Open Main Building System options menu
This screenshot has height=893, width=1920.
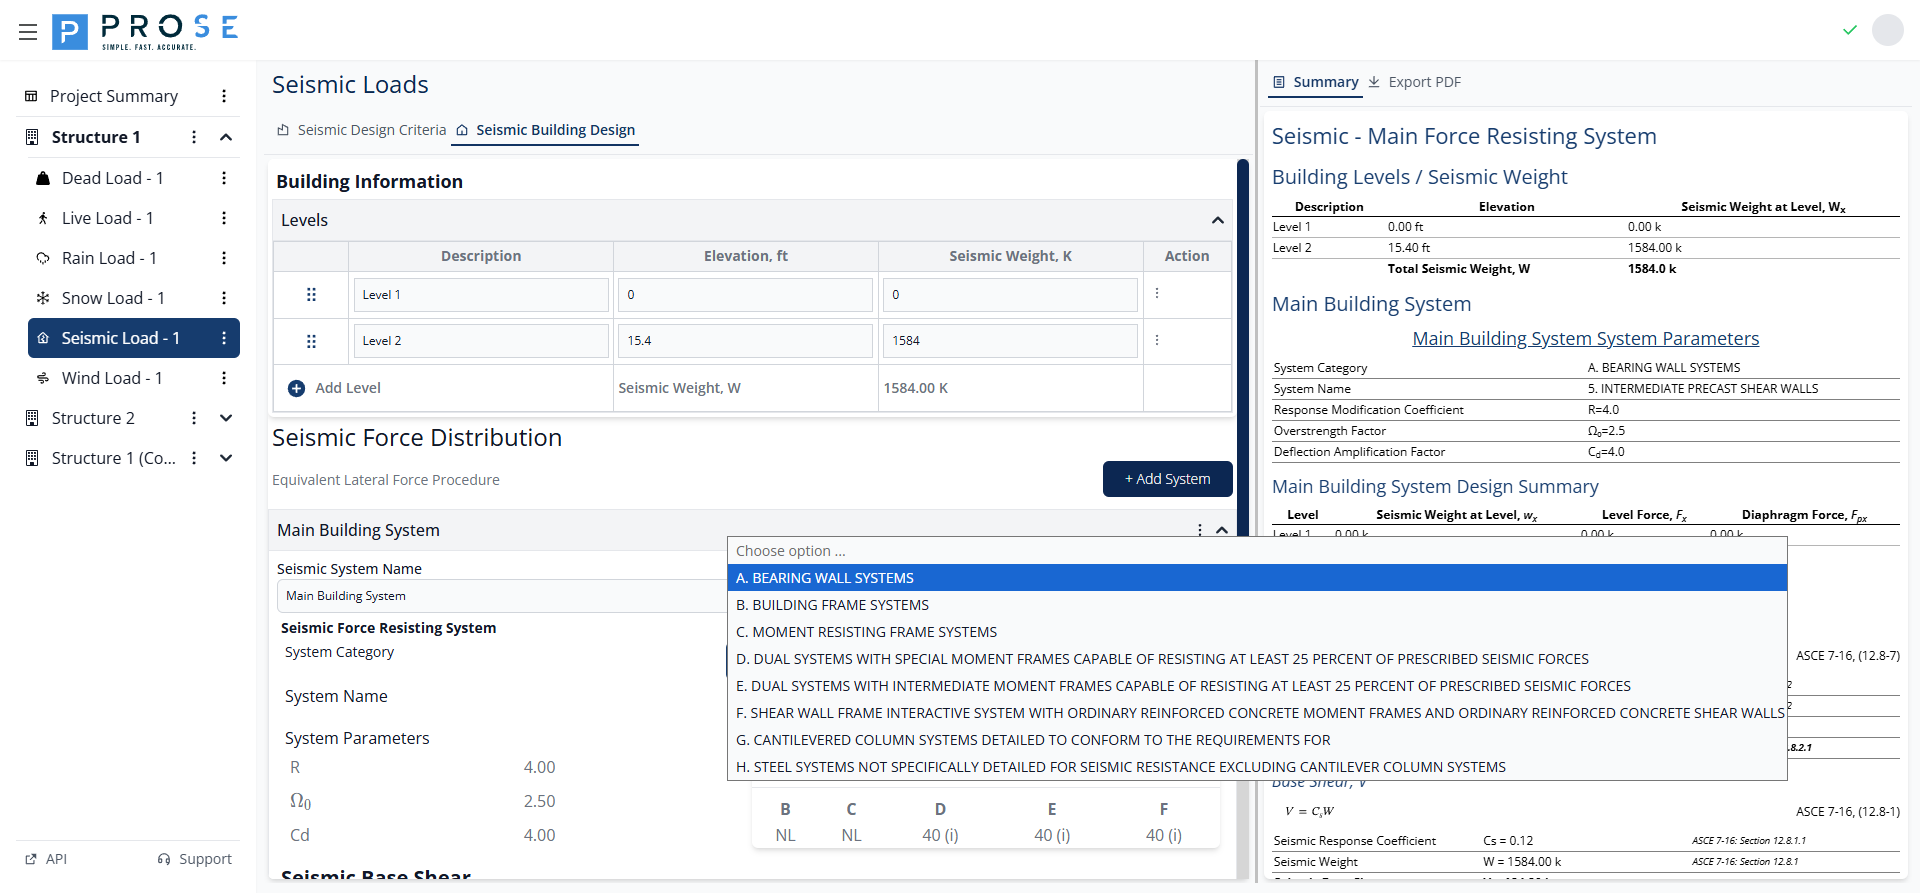pos(1199,530)
